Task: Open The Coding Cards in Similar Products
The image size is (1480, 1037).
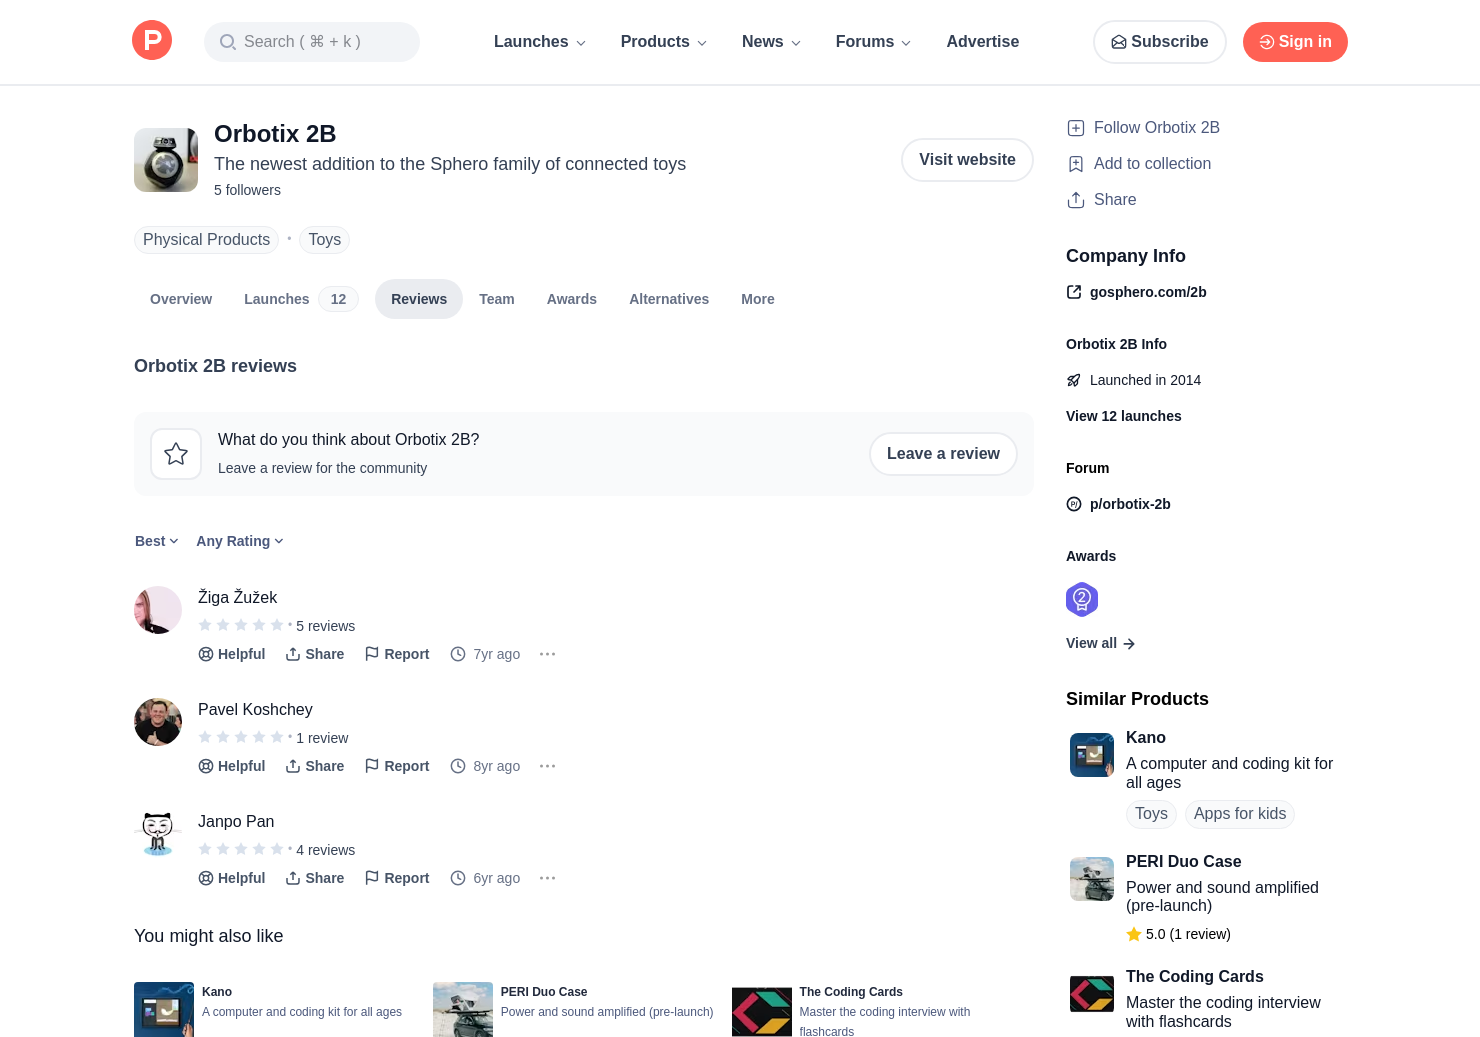Action: 1195,977
